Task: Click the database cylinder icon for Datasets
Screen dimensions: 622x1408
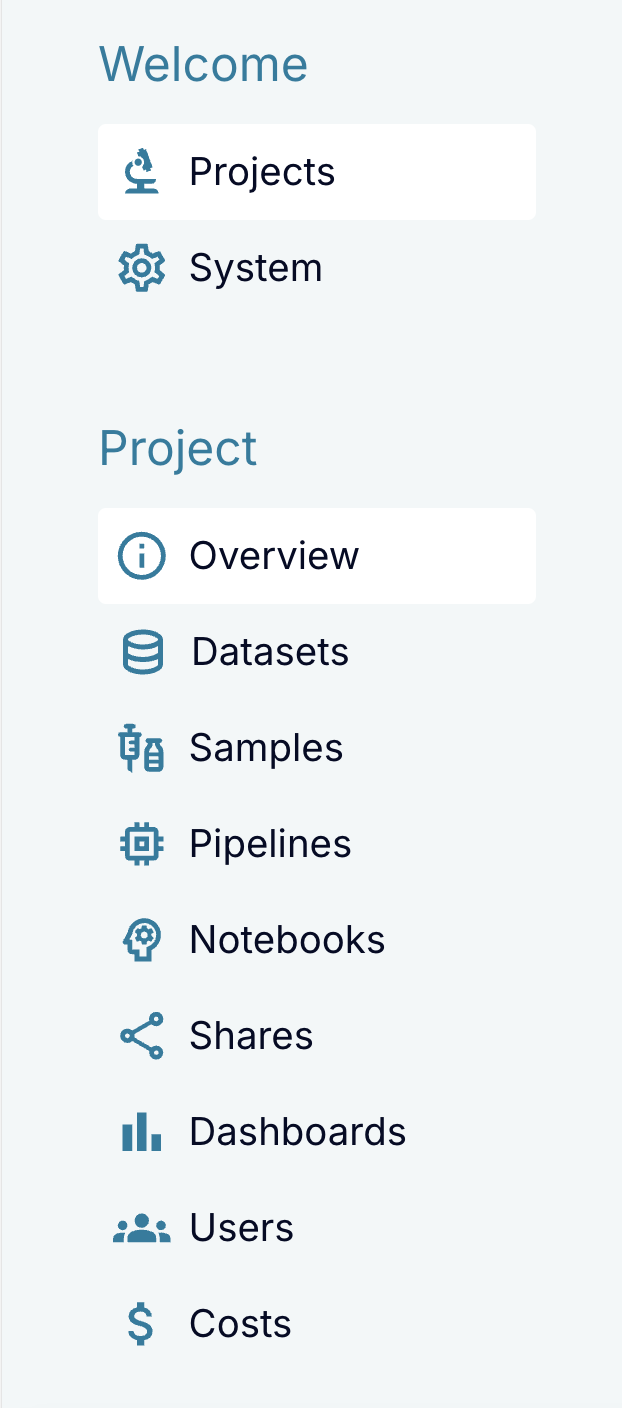Action: point(142,652)
